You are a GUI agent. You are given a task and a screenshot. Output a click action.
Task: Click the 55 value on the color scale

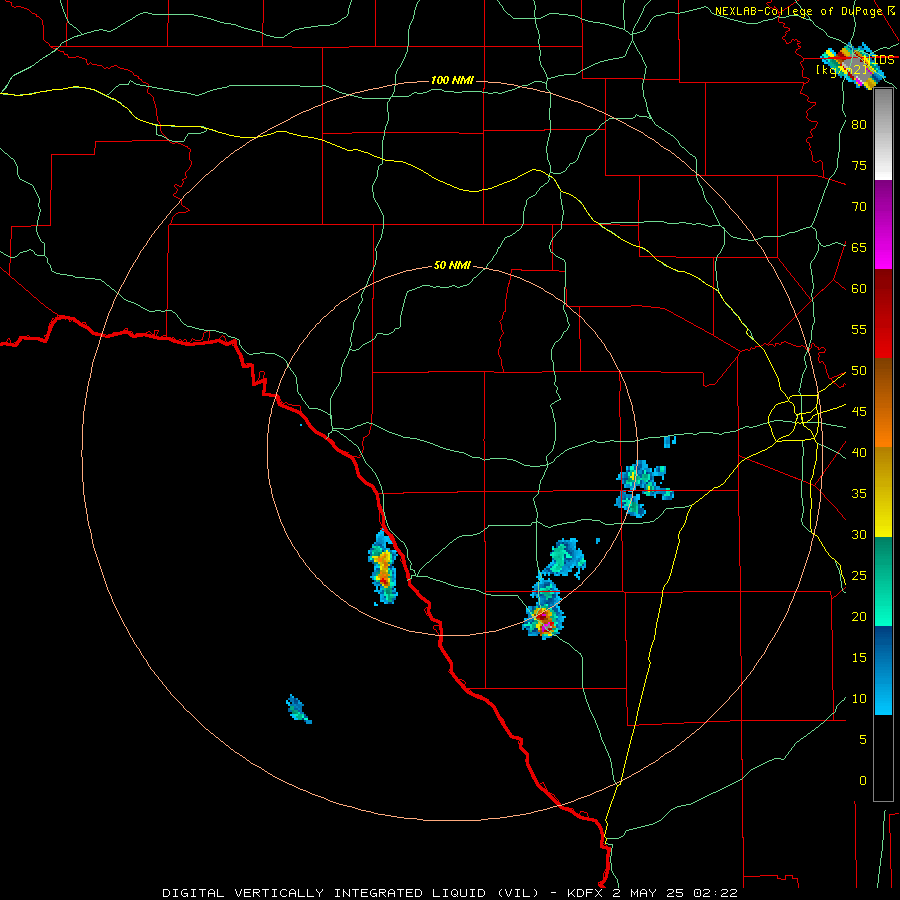pyautogui.click(x=859, y=330)
